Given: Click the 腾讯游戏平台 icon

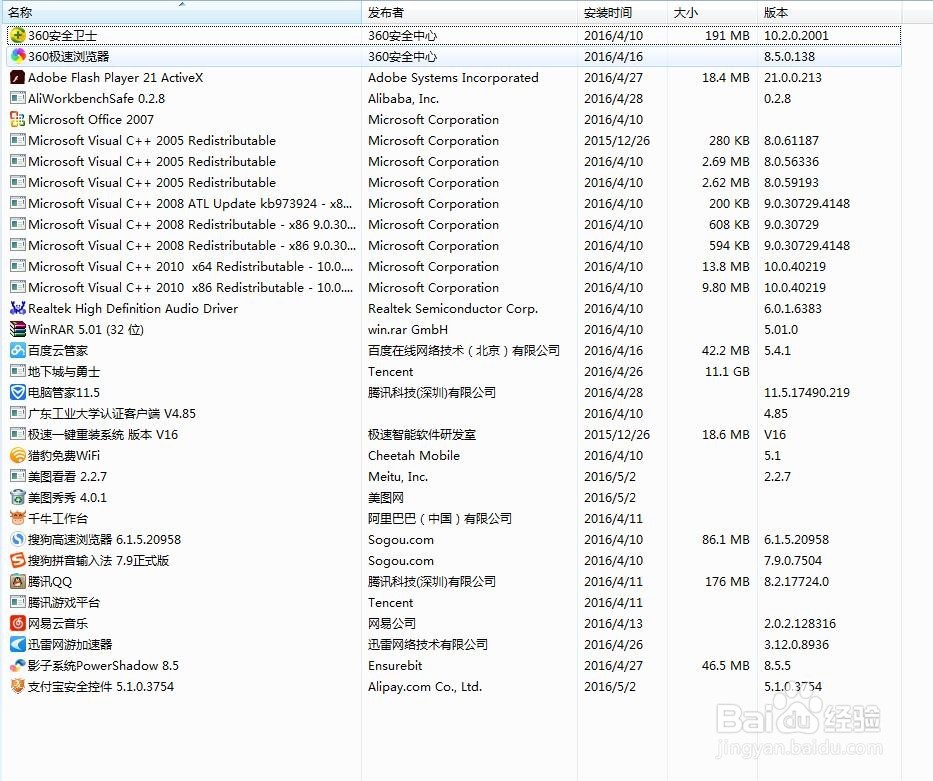Looking at the screenshot, I should (18, 602).
